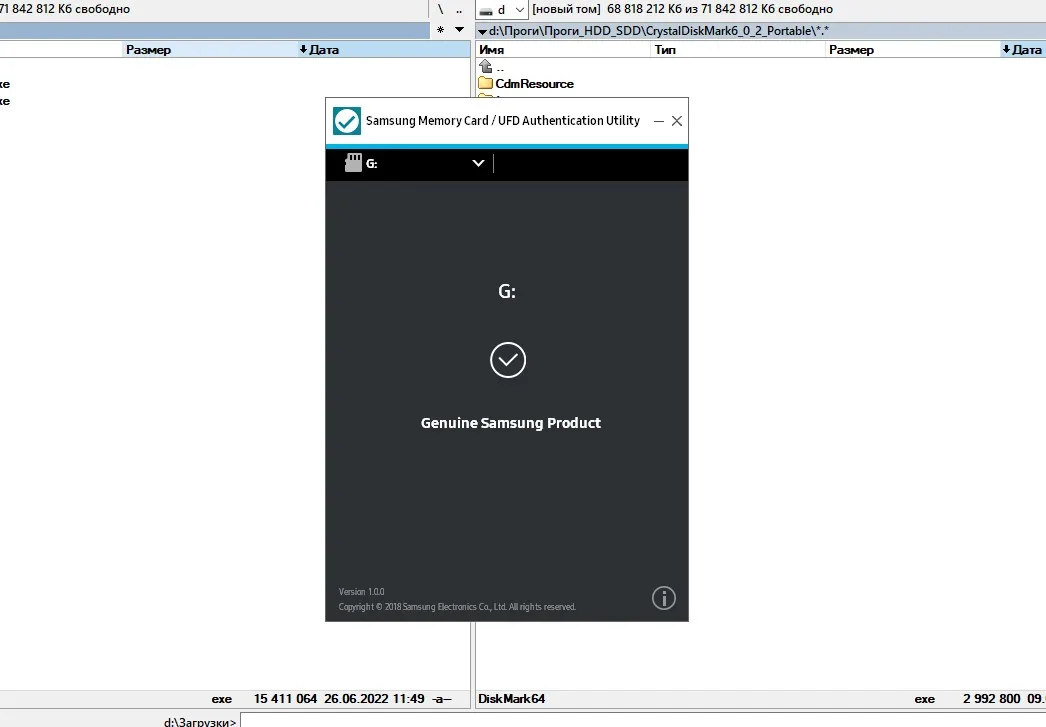Click the command line input field
The height and width of the screenshot is (727, 1046).
click(x=642, y=721)
